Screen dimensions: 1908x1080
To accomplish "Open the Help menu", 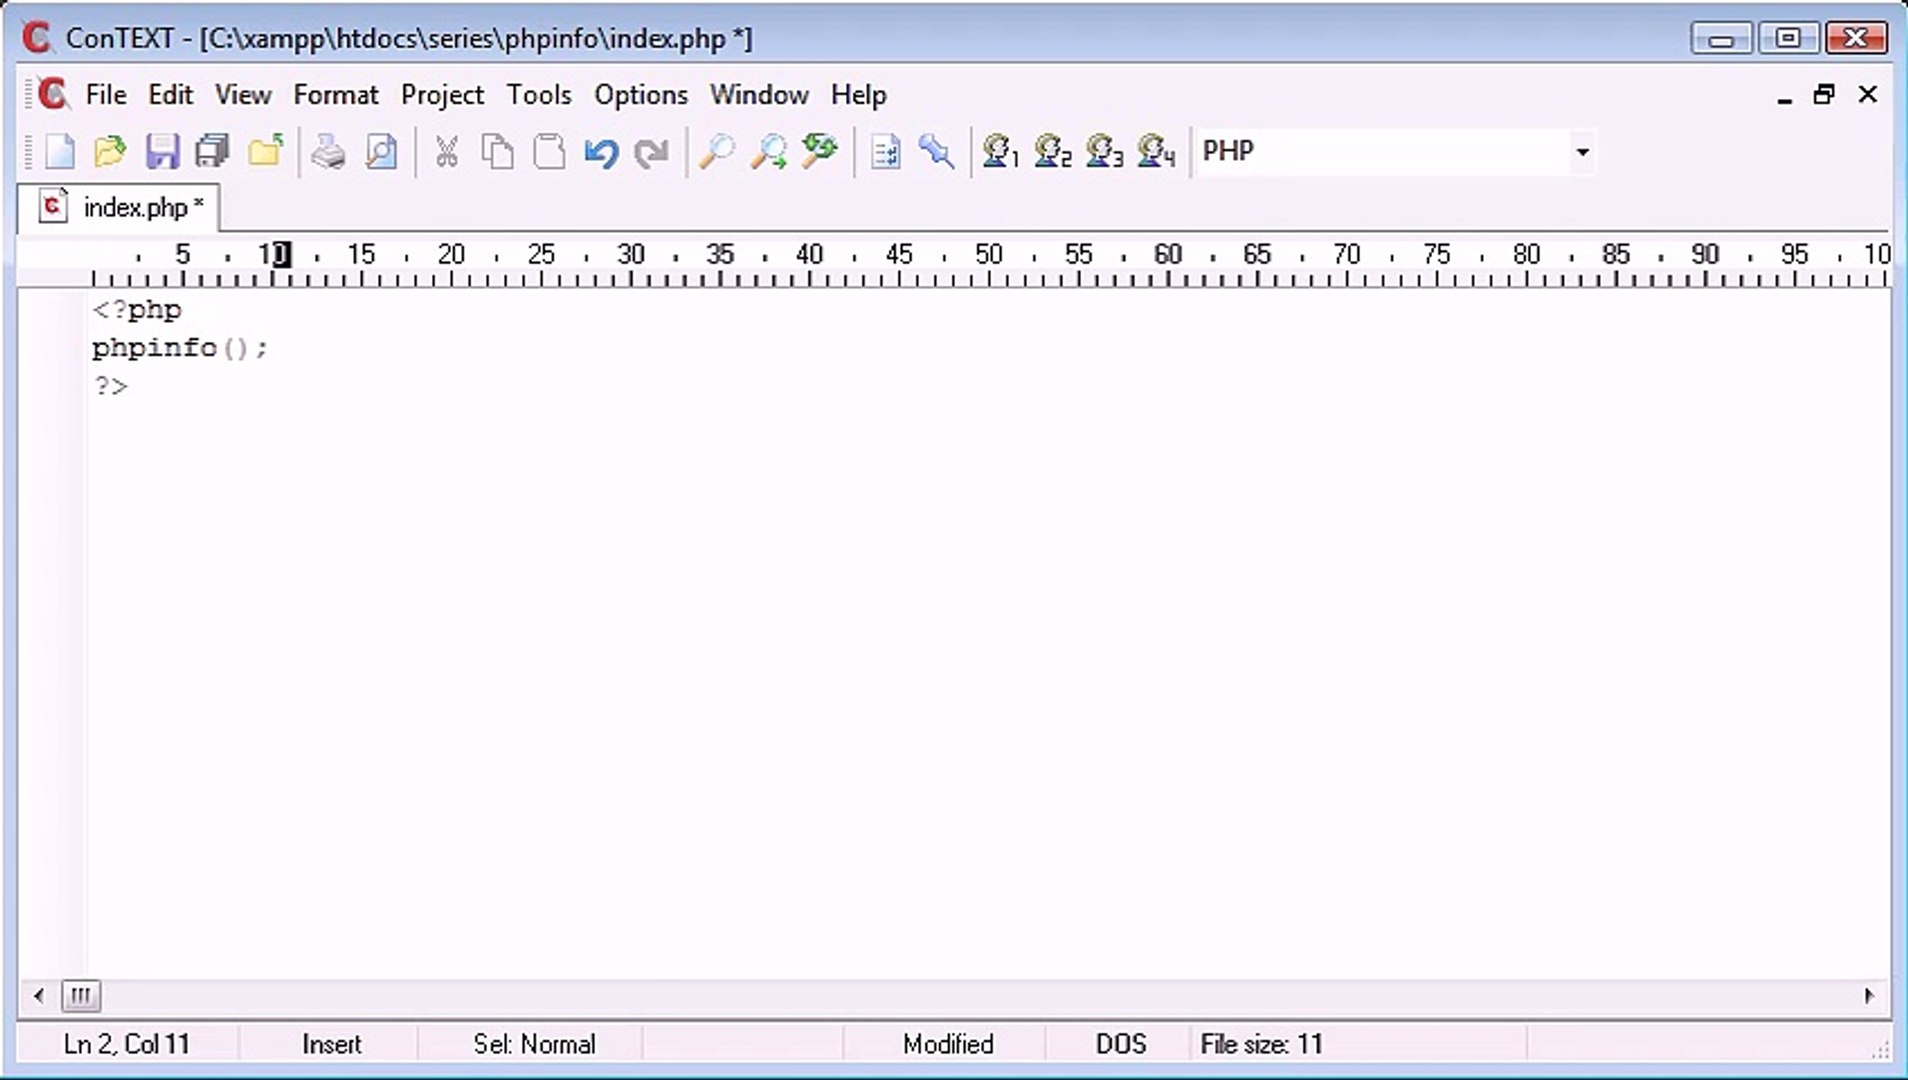I will tap(859, 95).
